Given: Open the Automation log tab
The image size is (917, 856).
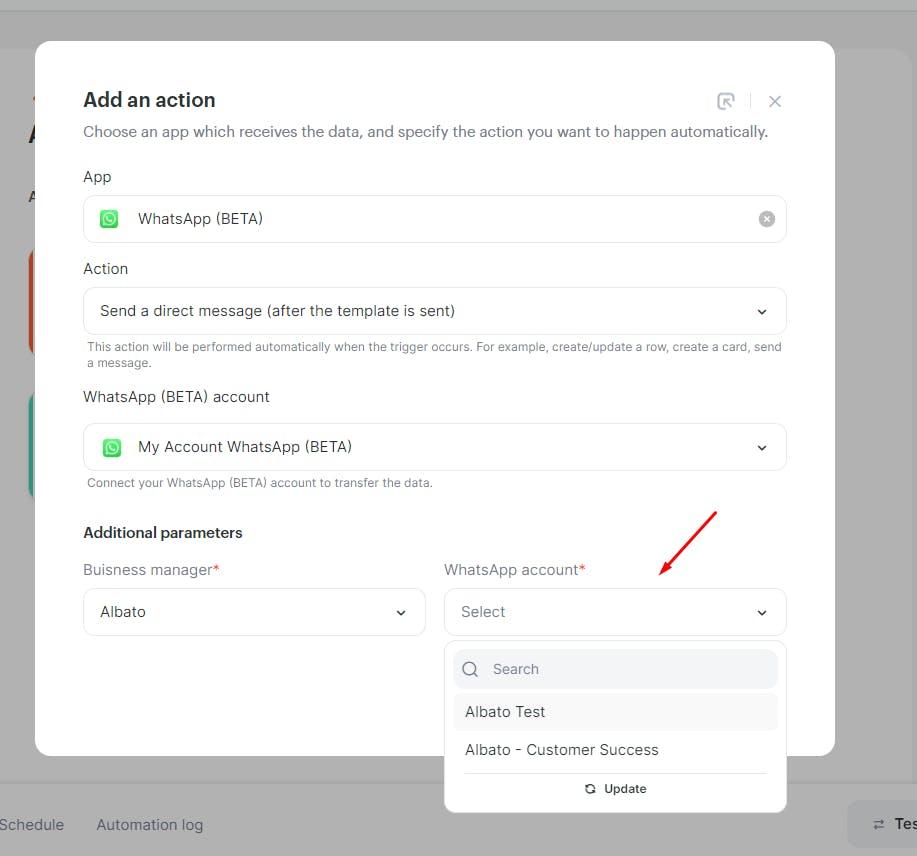Looking at the screenshot, I should [150, 825].
